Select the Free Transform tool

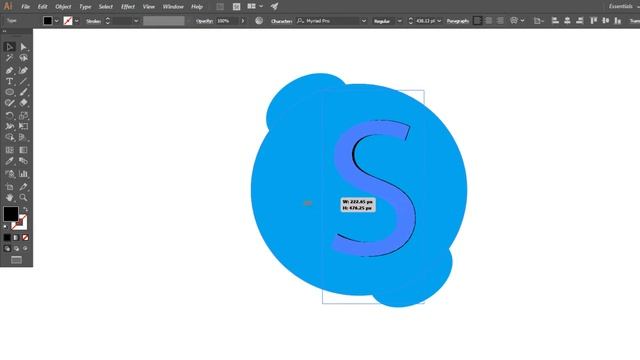[x=23, y=127]
